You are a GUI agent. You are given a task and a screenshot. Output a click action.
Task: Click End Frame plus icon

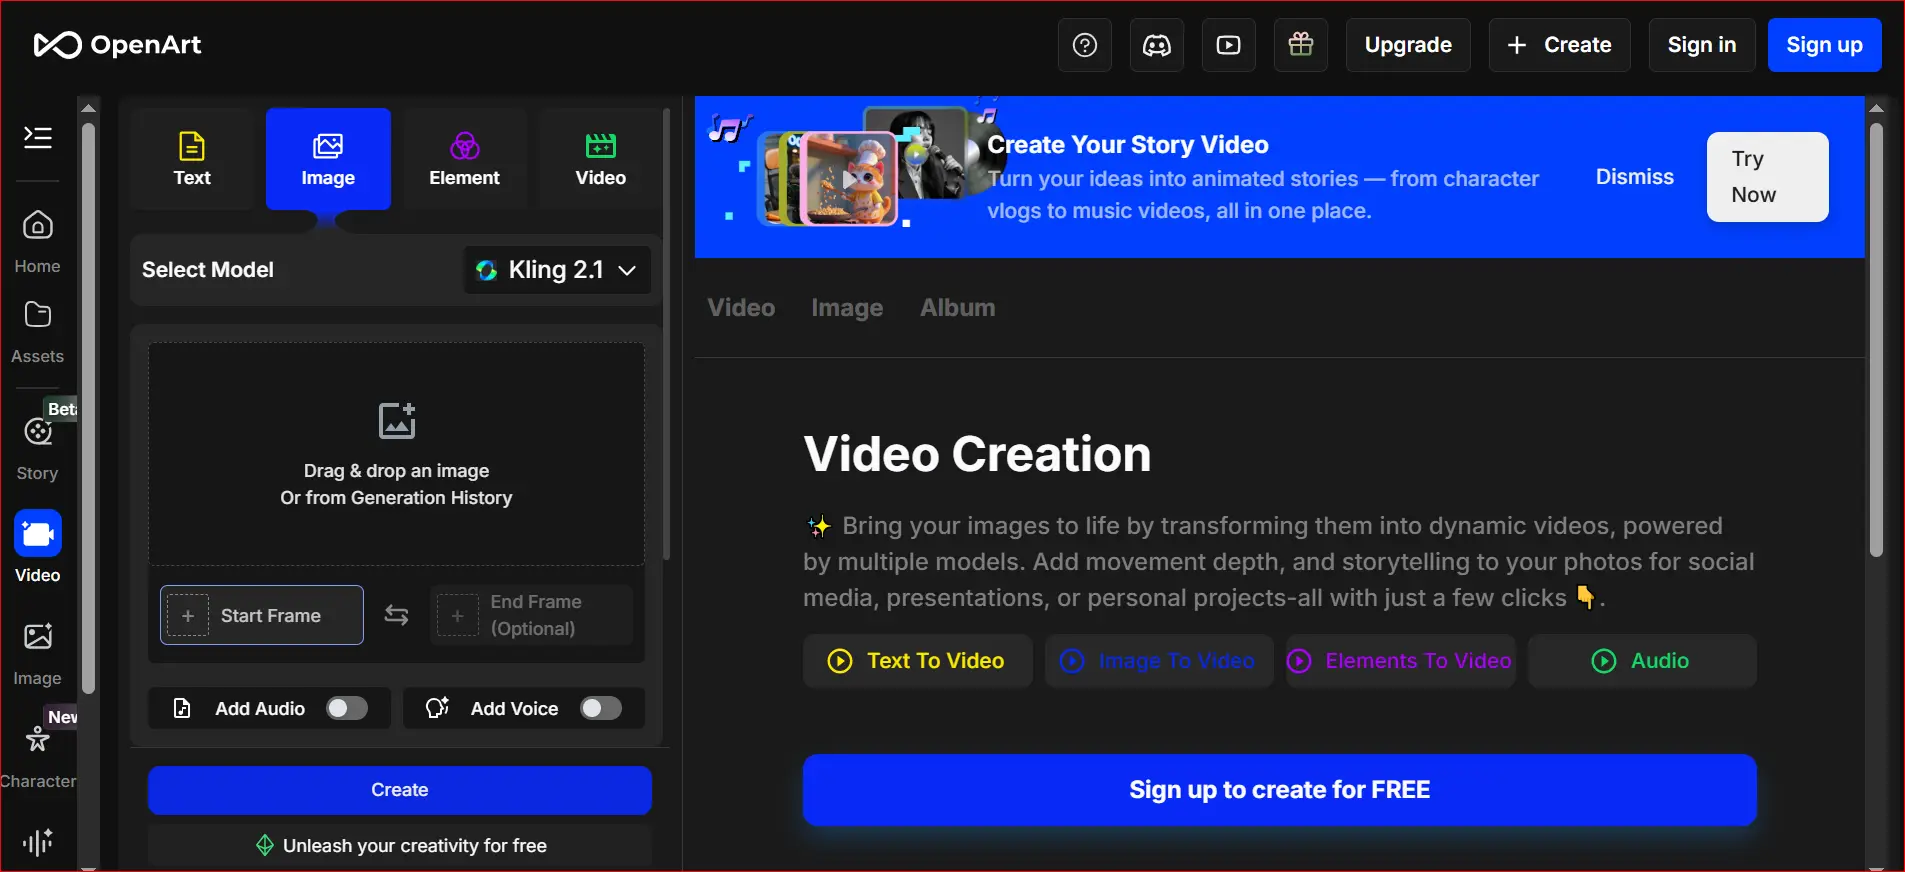(x=457, y=616)
